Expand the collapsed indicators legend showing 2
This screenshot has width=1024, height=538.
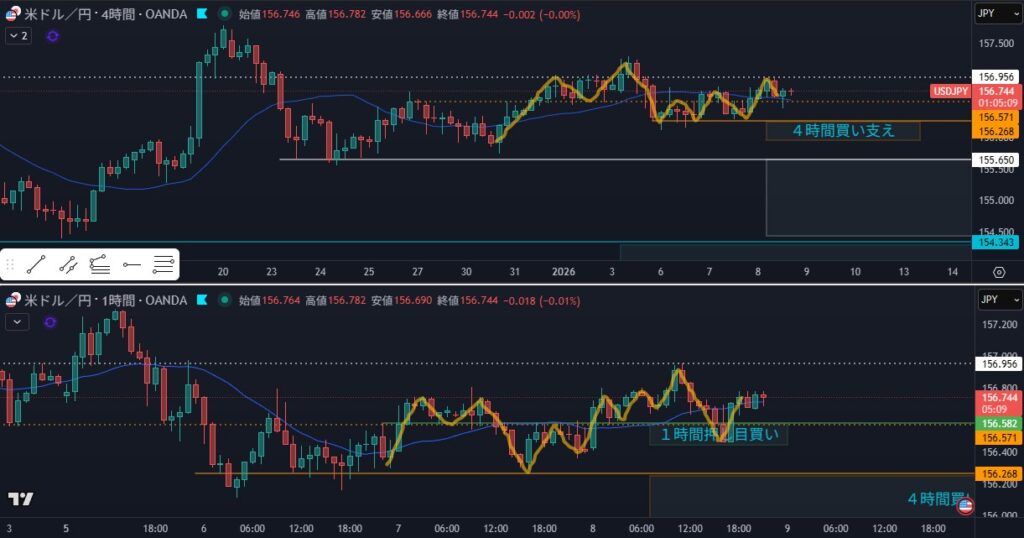18,36
